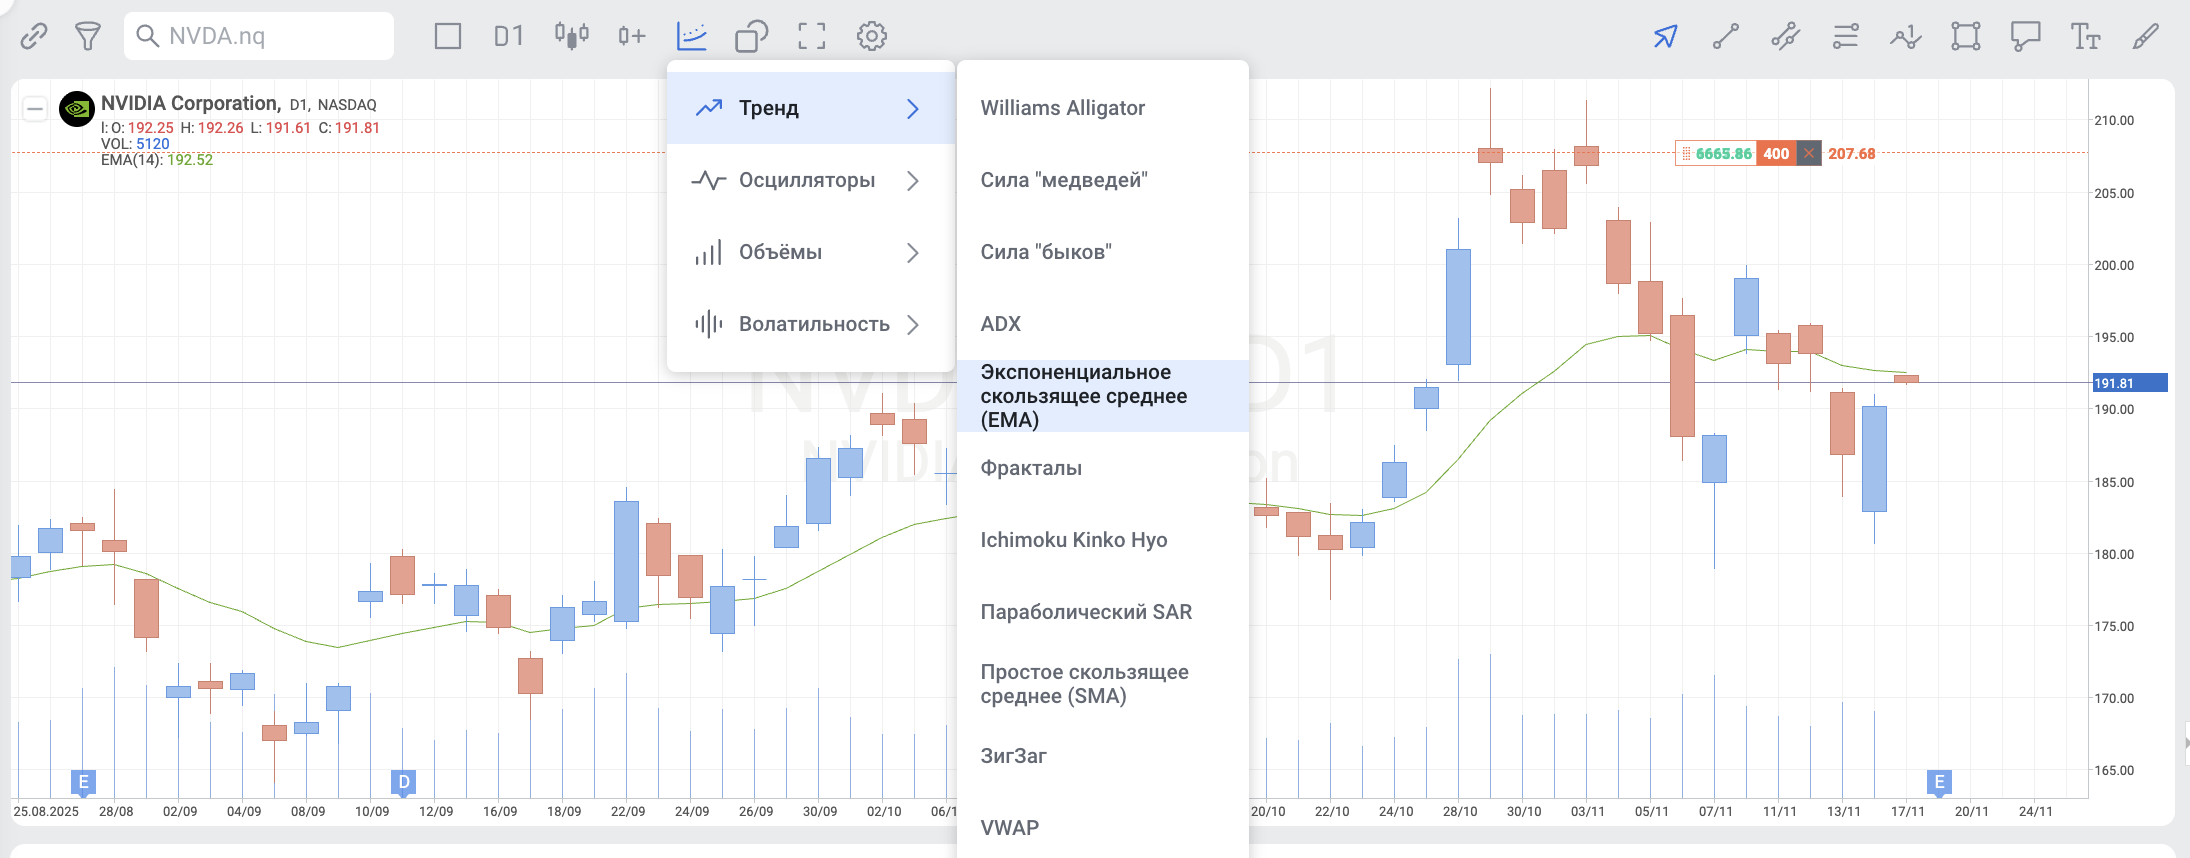
Task: Select Экспоненциальное скользящее среднее (EMA)
Action: pyautogui.click(x=1103, y=396)
